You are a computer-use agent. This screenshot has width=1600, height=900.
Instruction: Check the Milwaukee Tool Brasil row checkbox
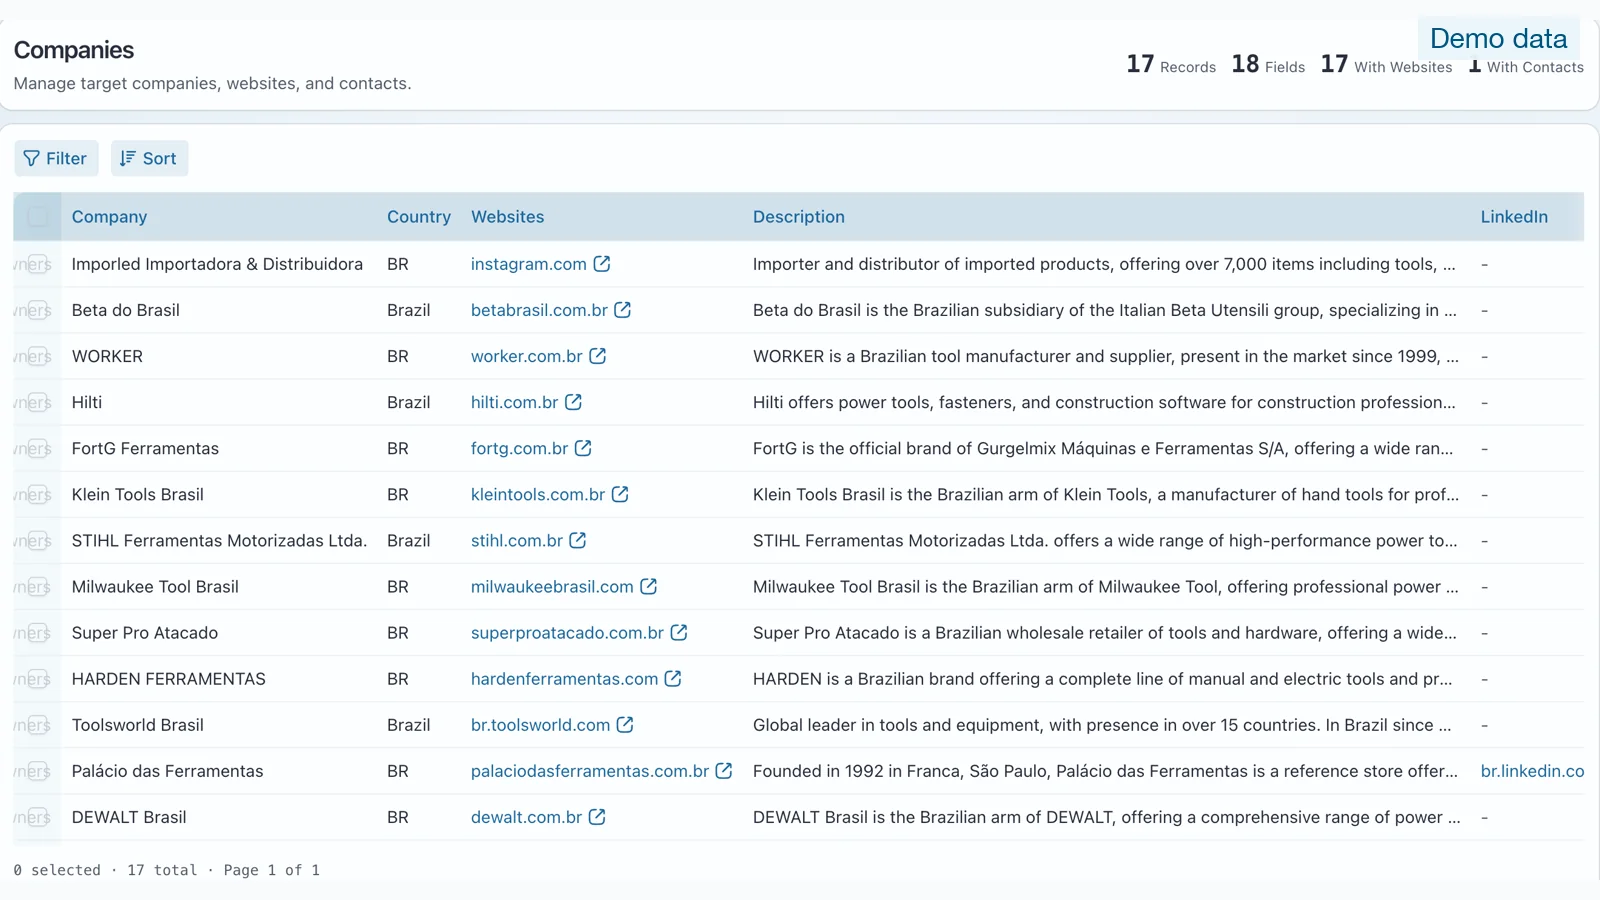(38, 586)
